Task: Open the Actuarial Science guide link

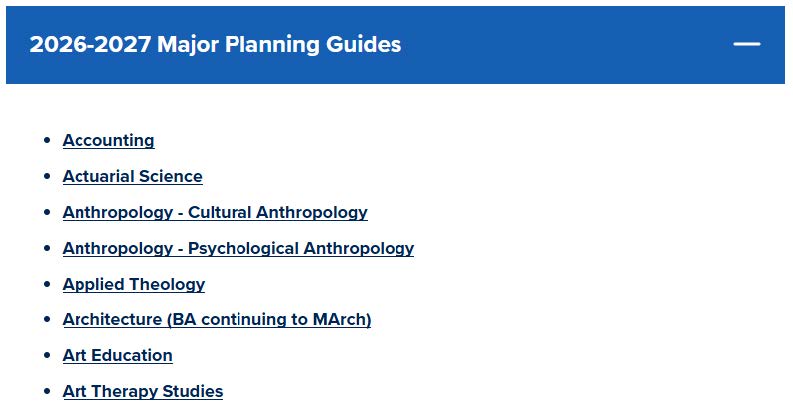Action: click(132, 177)
